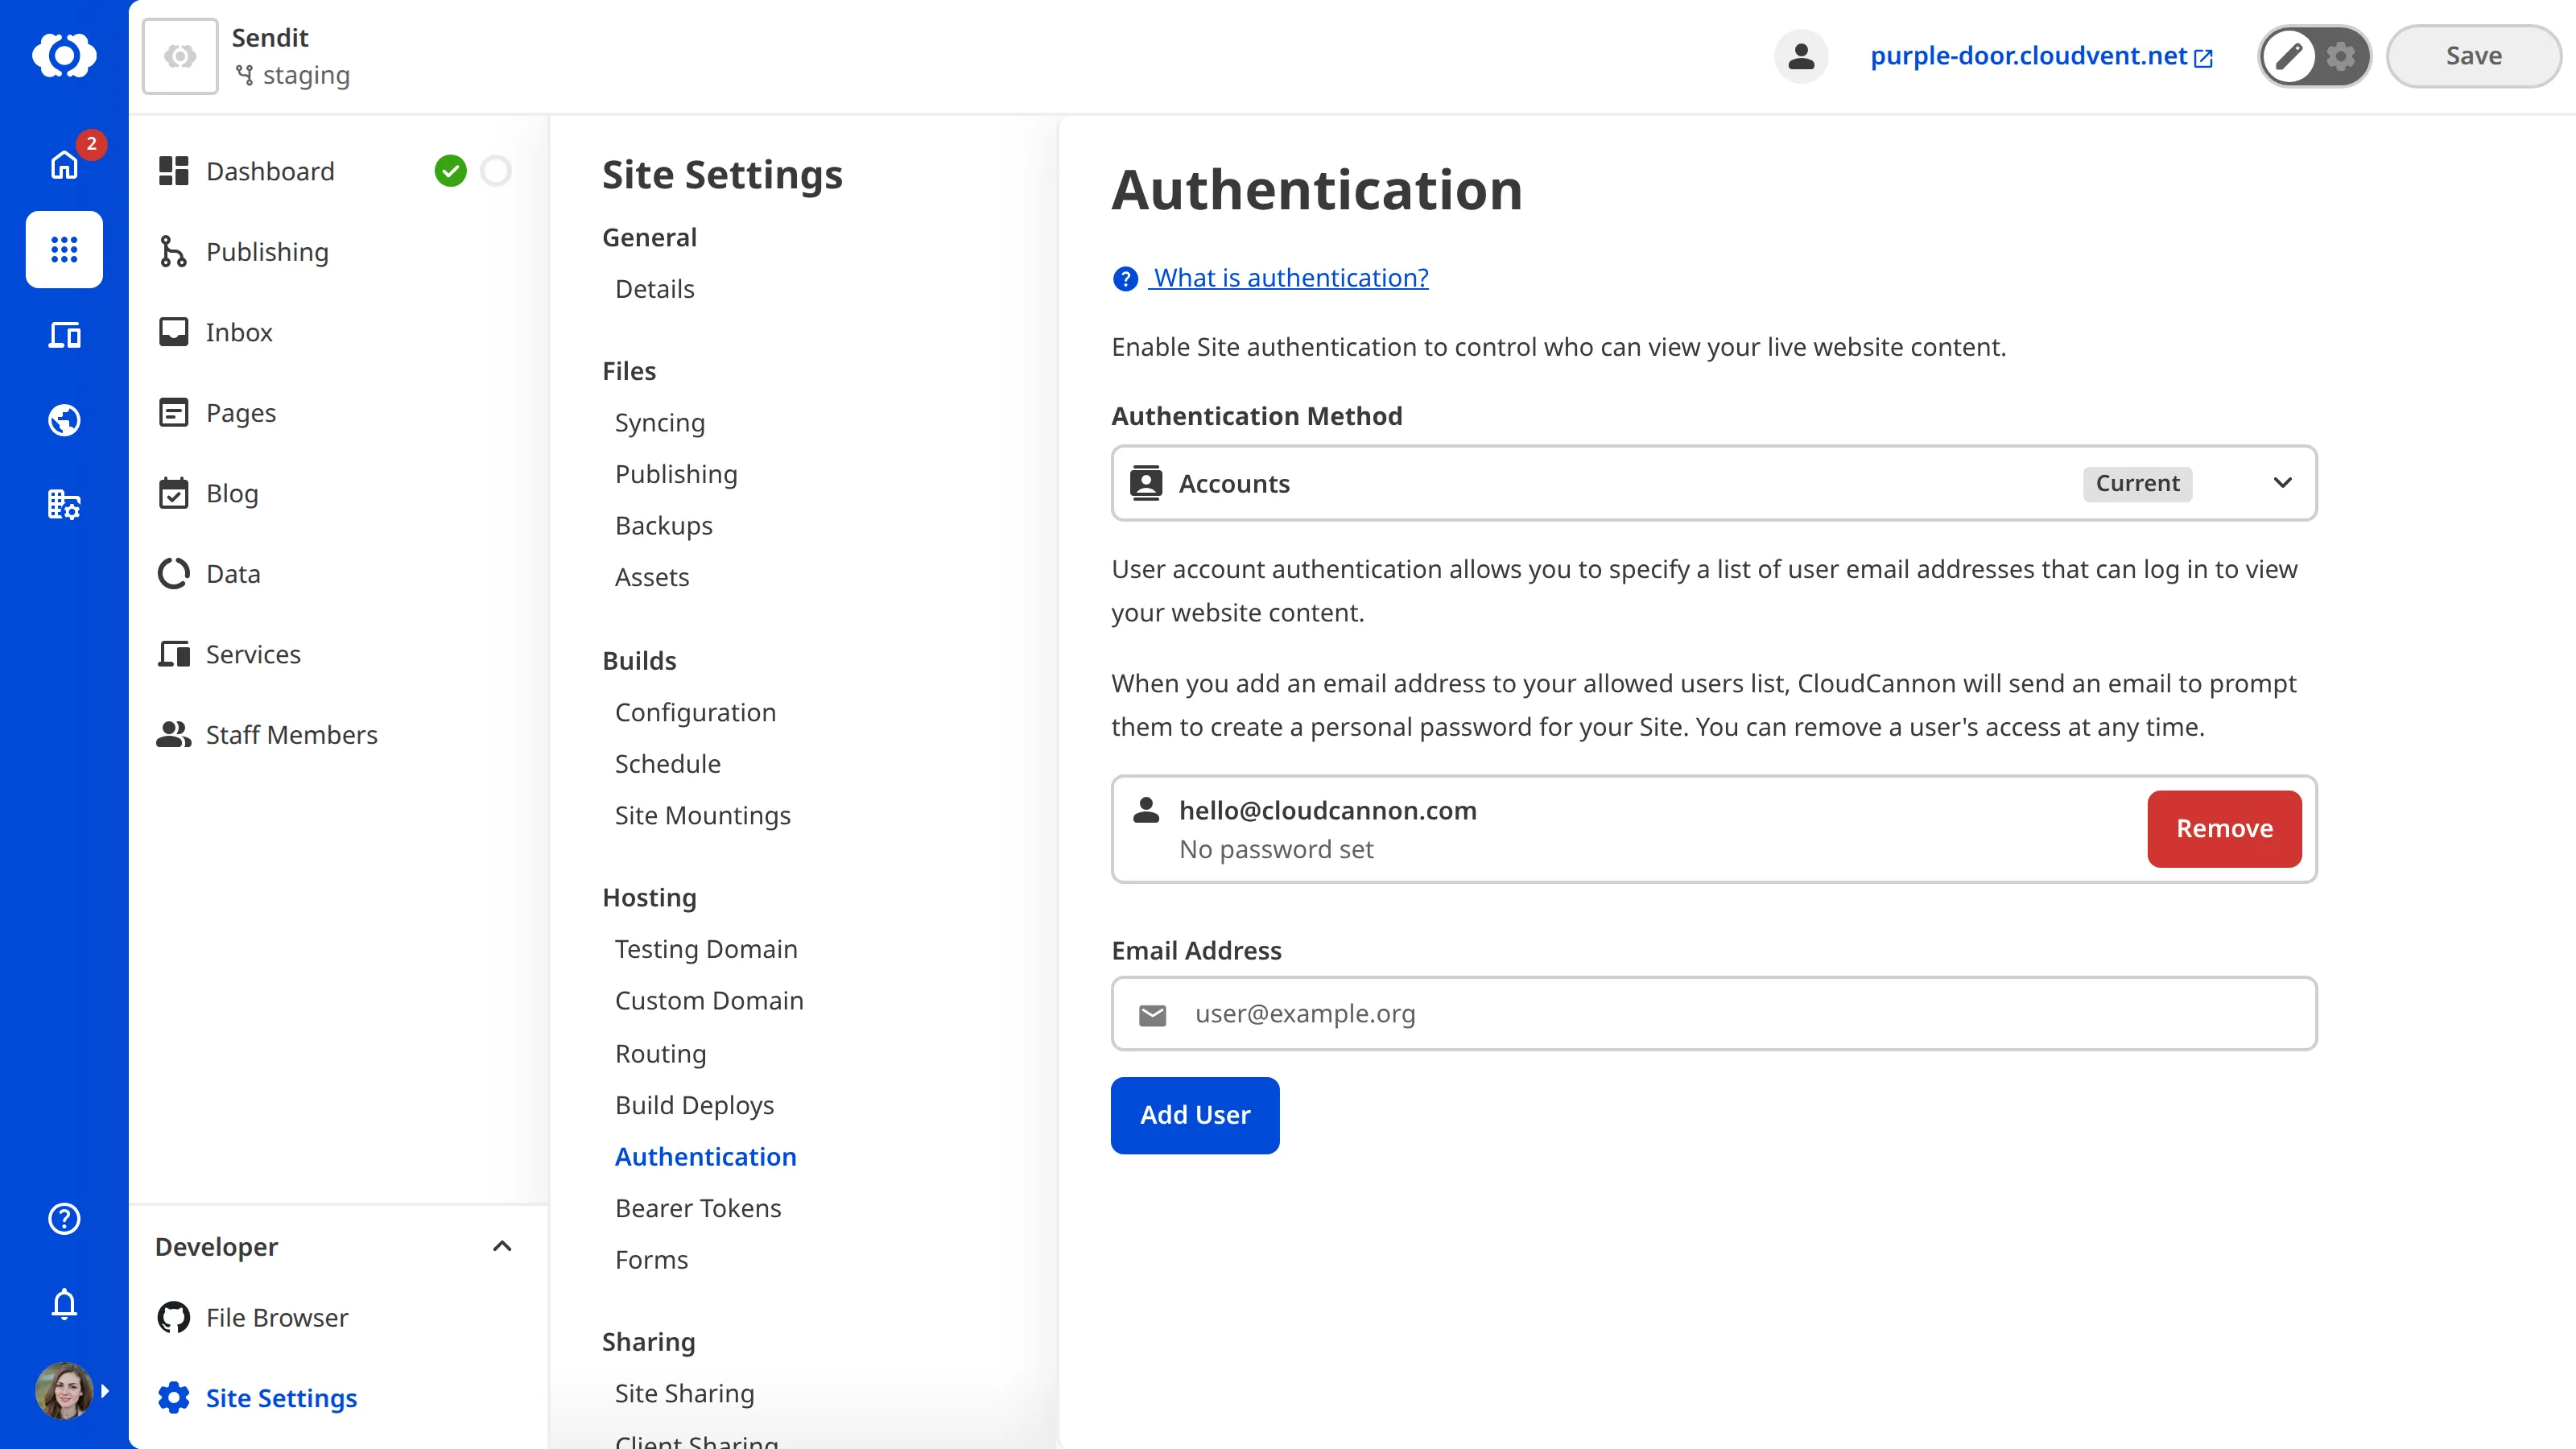Click the Current badge in dropdown
2576x1449 pixels.
pyautogui.click(x=2137, y=483)
